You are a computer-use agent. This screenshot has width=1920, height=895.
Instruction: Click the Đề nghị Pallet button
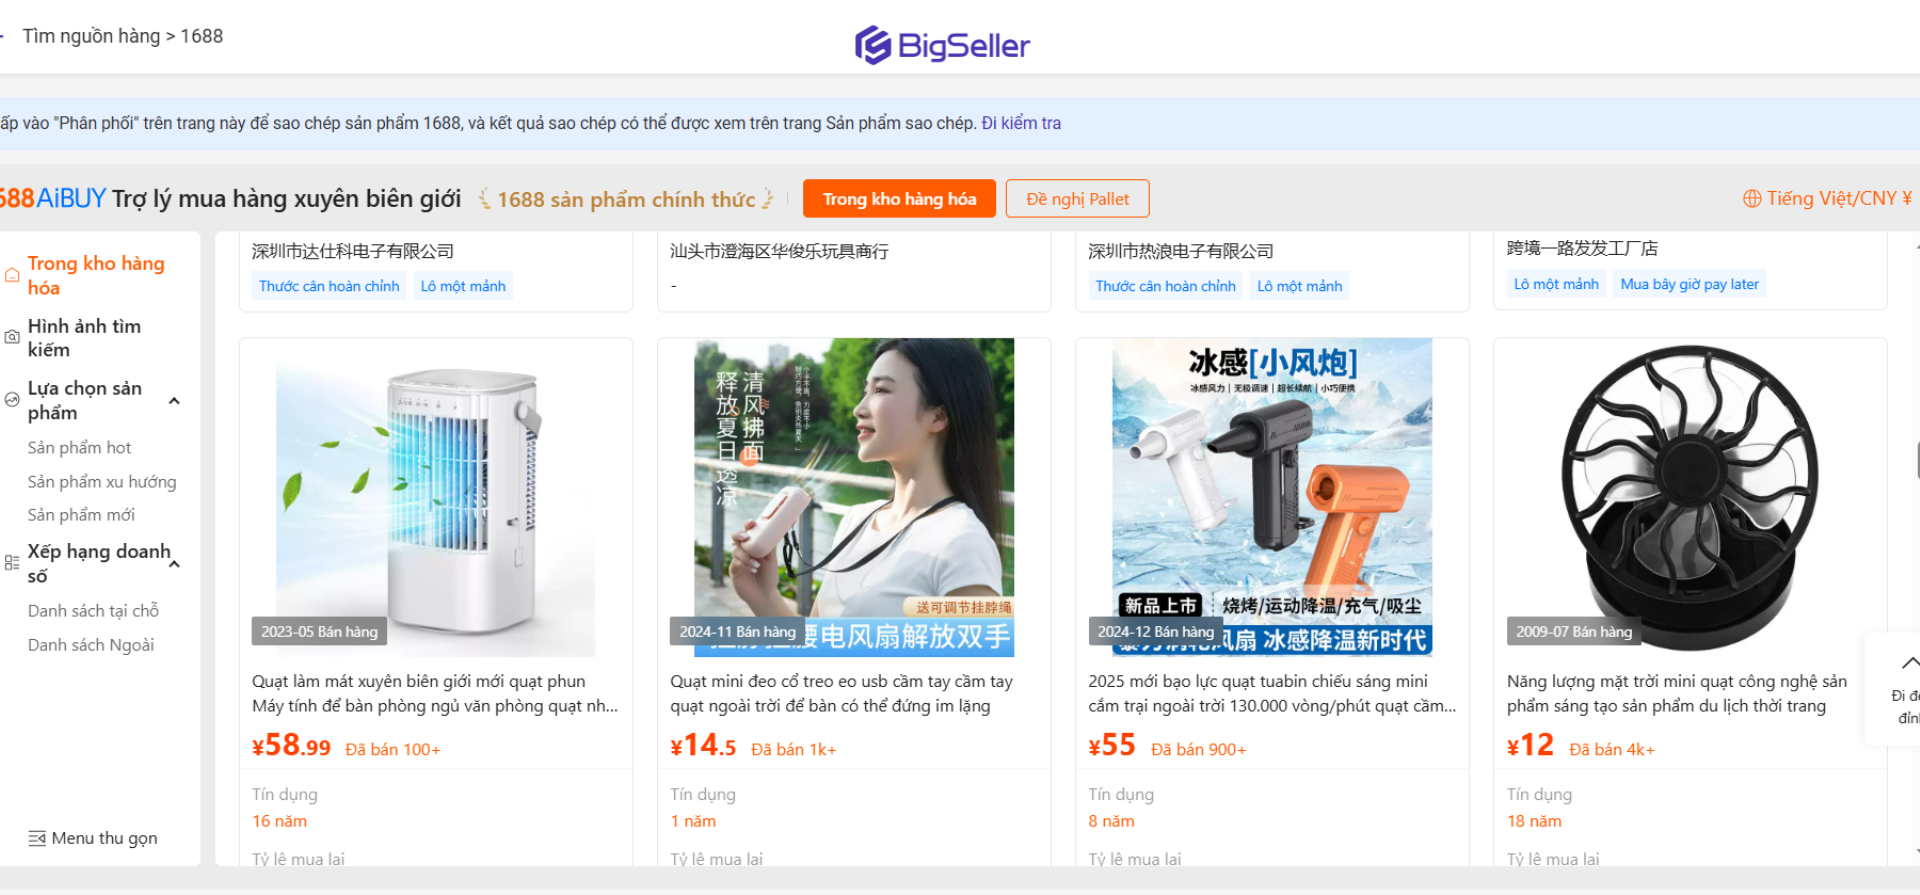[x=1077, y=198]
